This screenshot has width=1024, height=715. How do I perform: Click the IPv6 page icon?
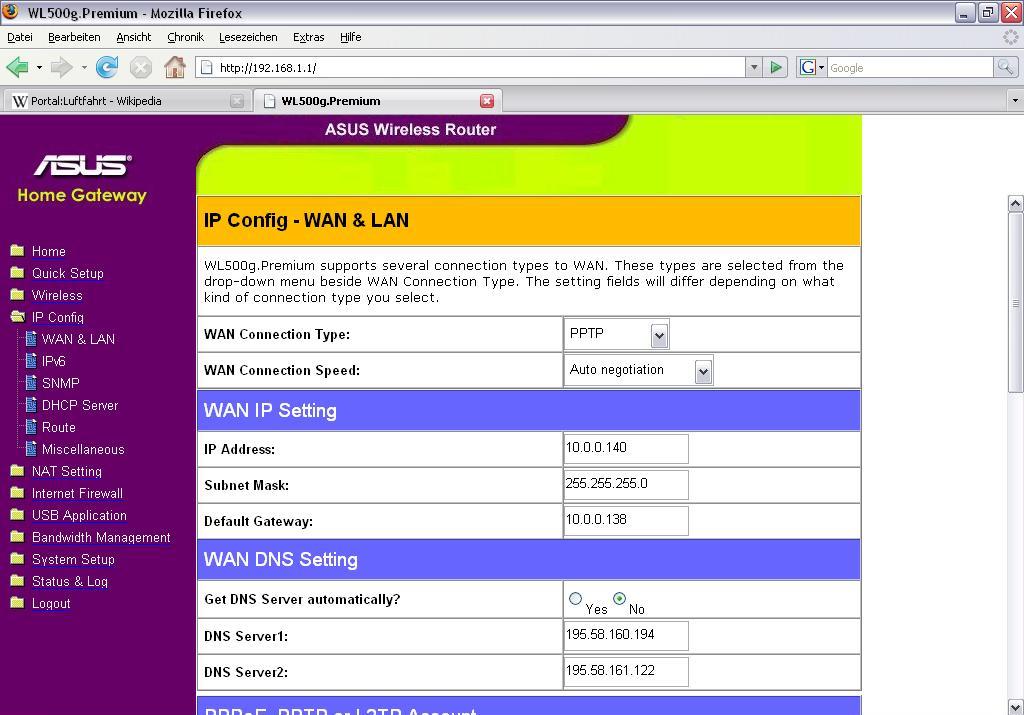[x=31, y=361]
